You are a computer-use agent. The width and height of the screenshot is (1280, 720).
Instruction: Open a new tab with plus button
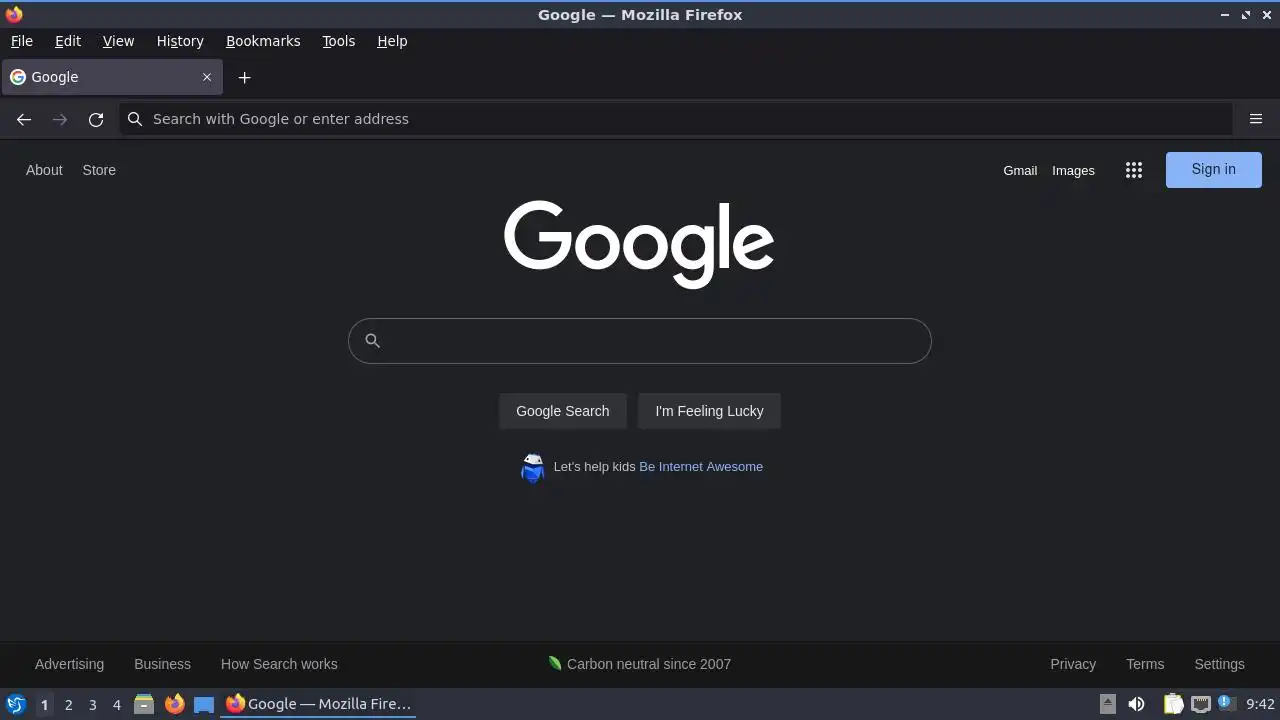(244, 77)
